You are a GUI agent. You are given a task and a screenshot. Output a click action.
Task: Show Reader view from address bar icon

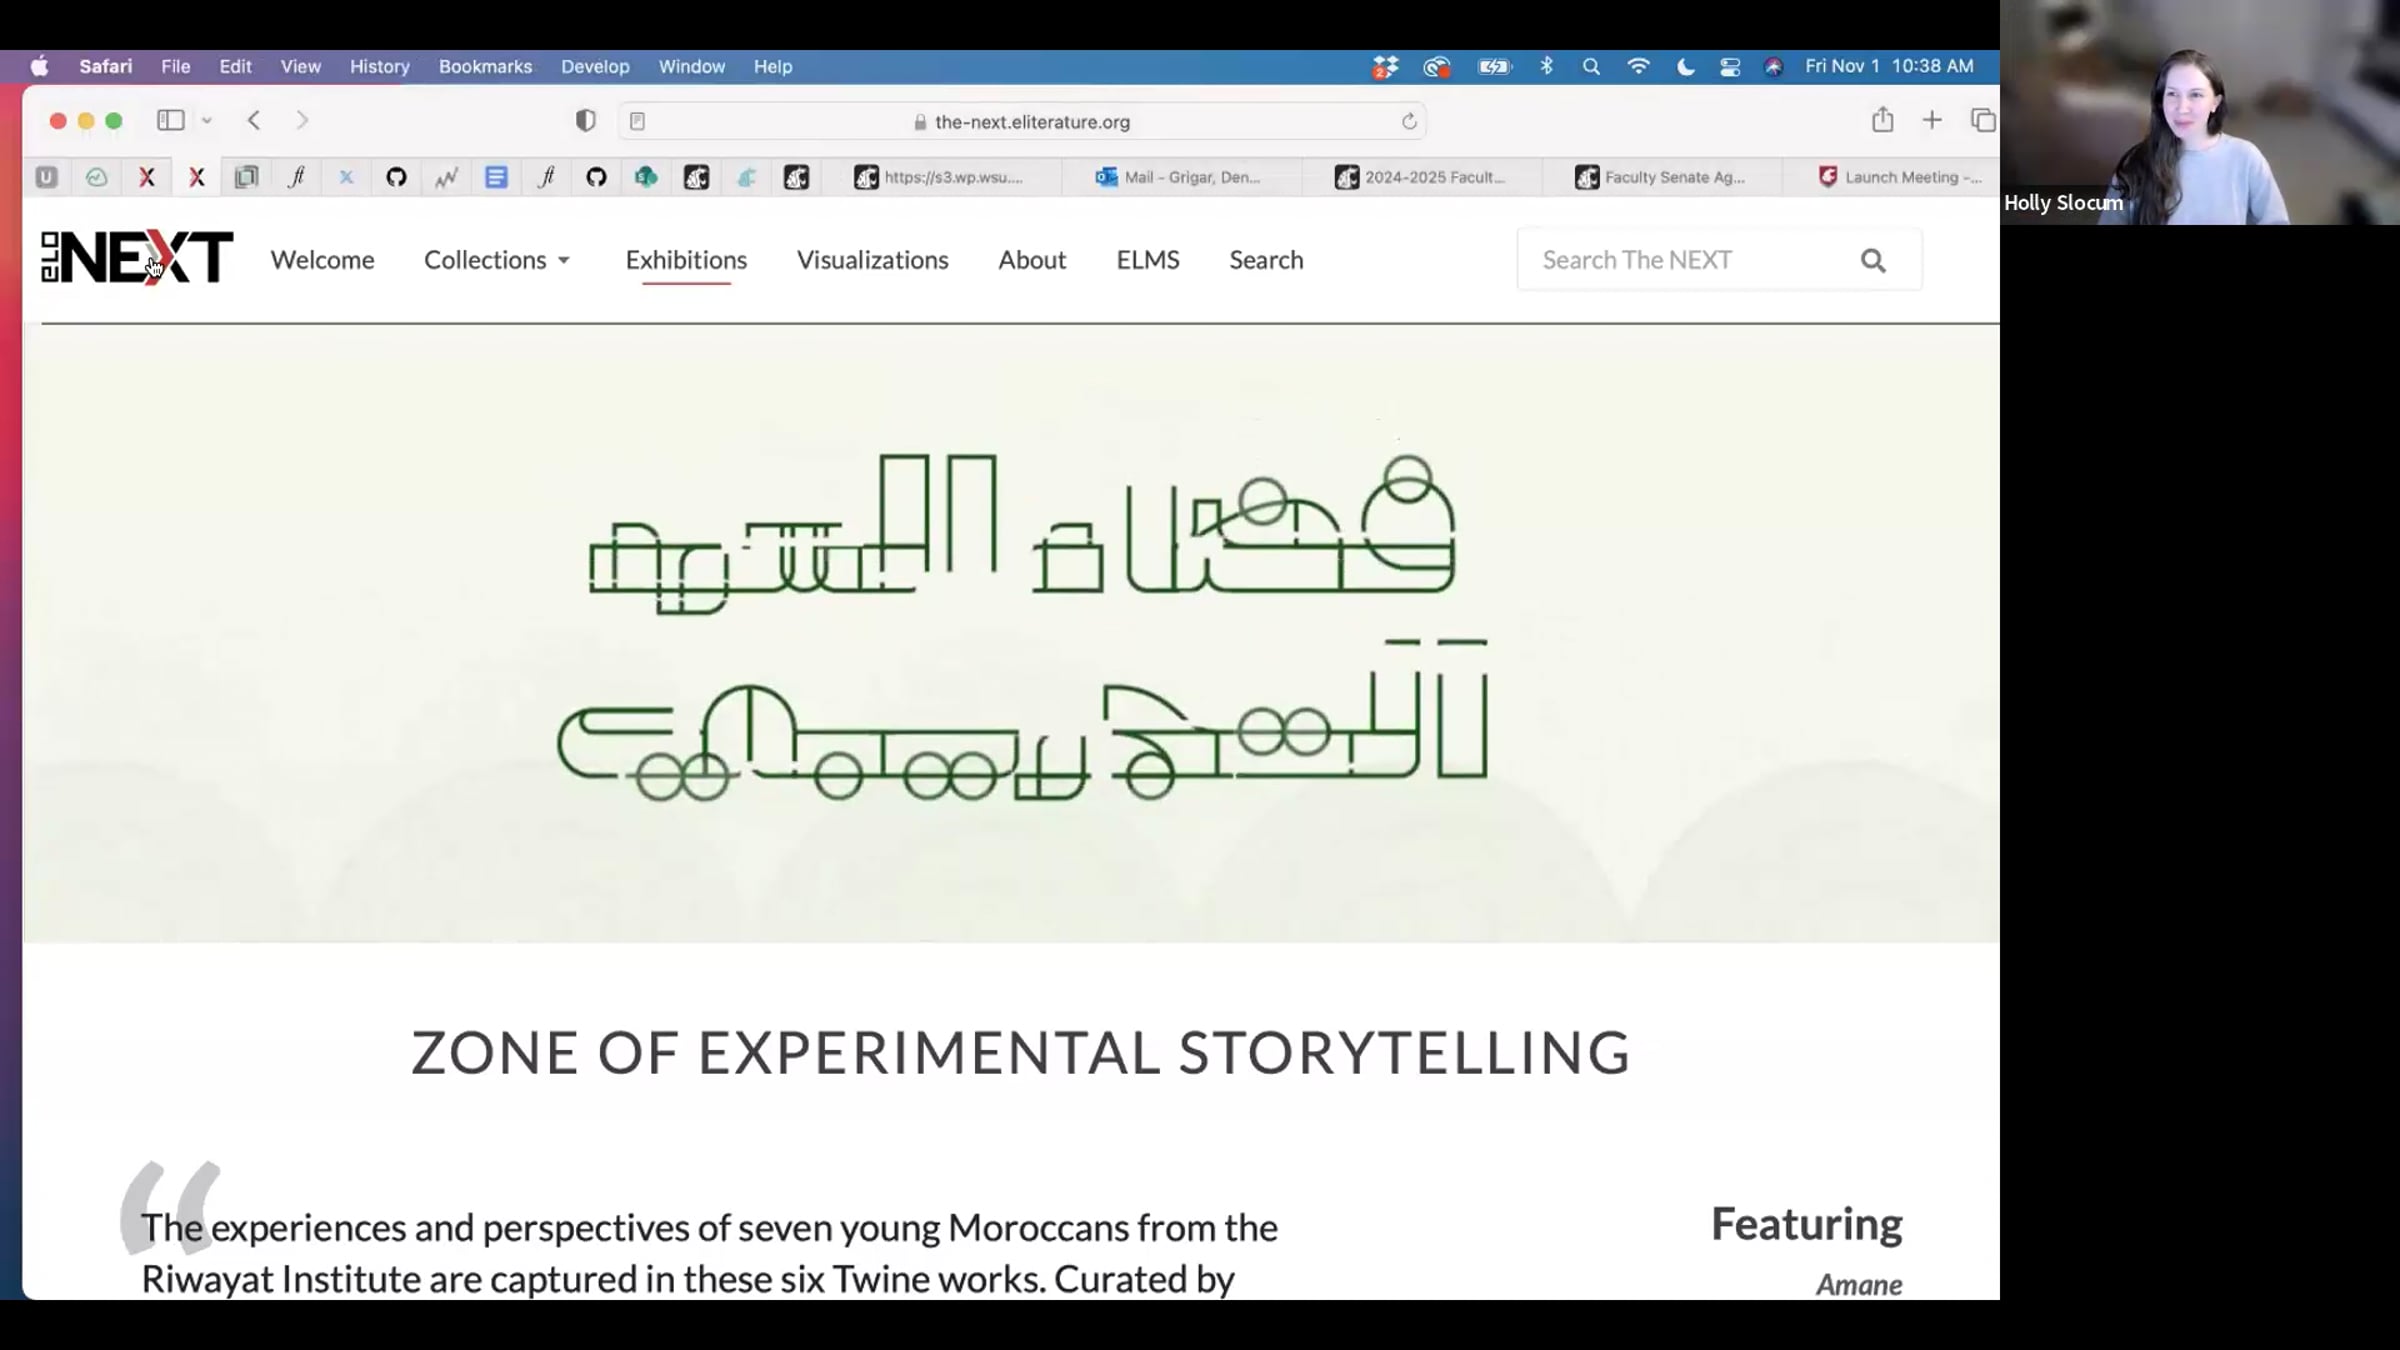pos(637,121)
